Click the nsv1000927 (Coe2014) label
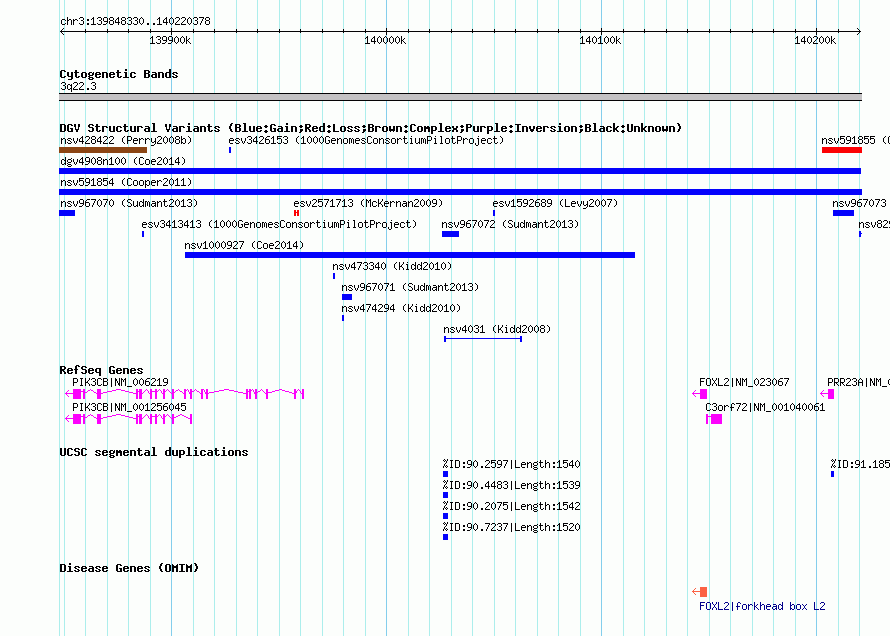 point(244,245)
